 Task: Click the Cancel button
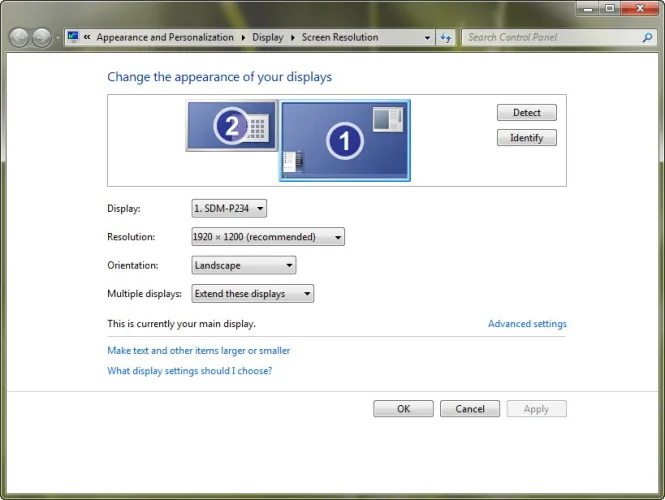(470, 409)
